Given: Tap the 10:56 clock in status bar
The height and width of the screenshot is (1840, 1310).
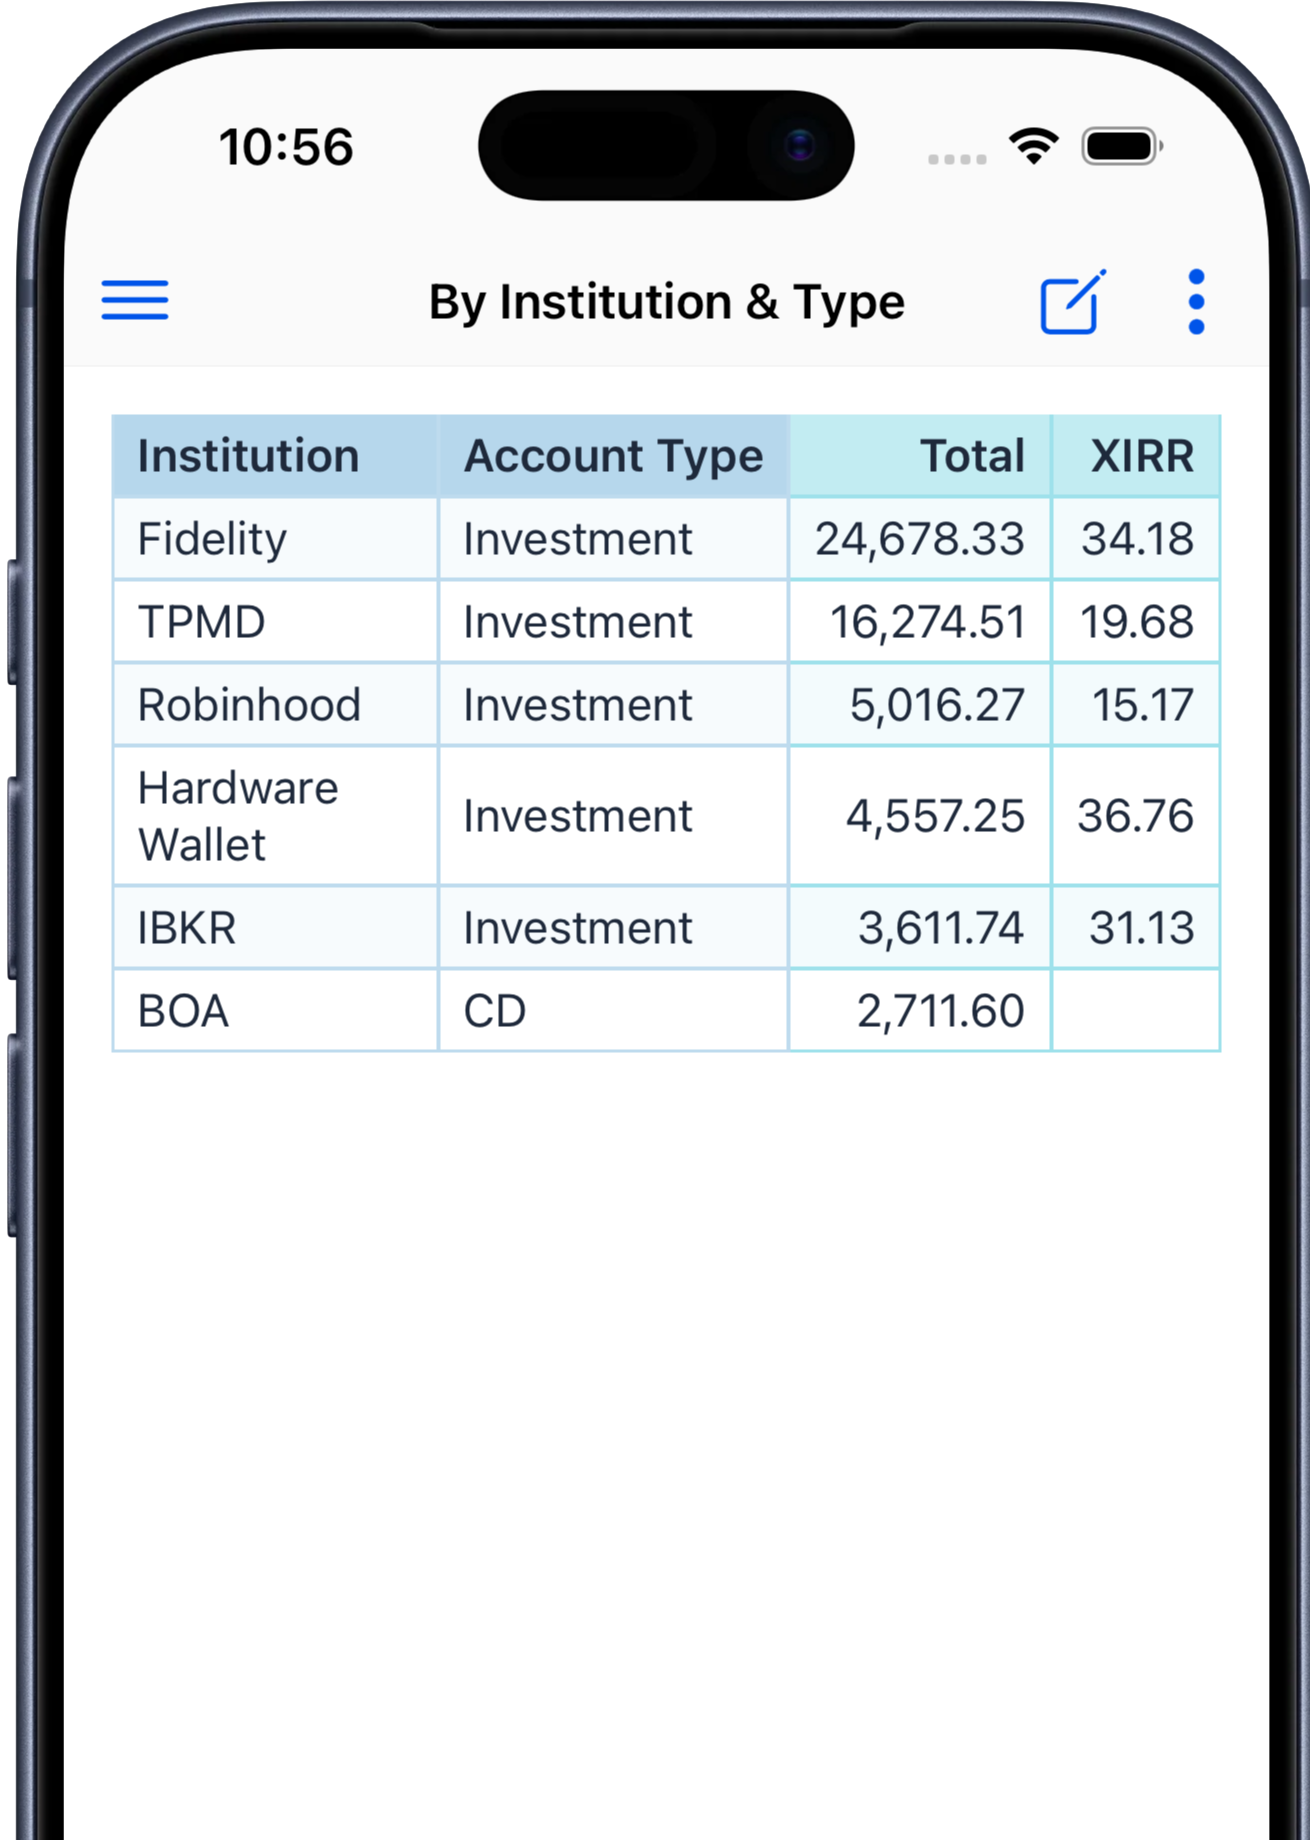Looking at the screenshot, I should pos(286,147).
